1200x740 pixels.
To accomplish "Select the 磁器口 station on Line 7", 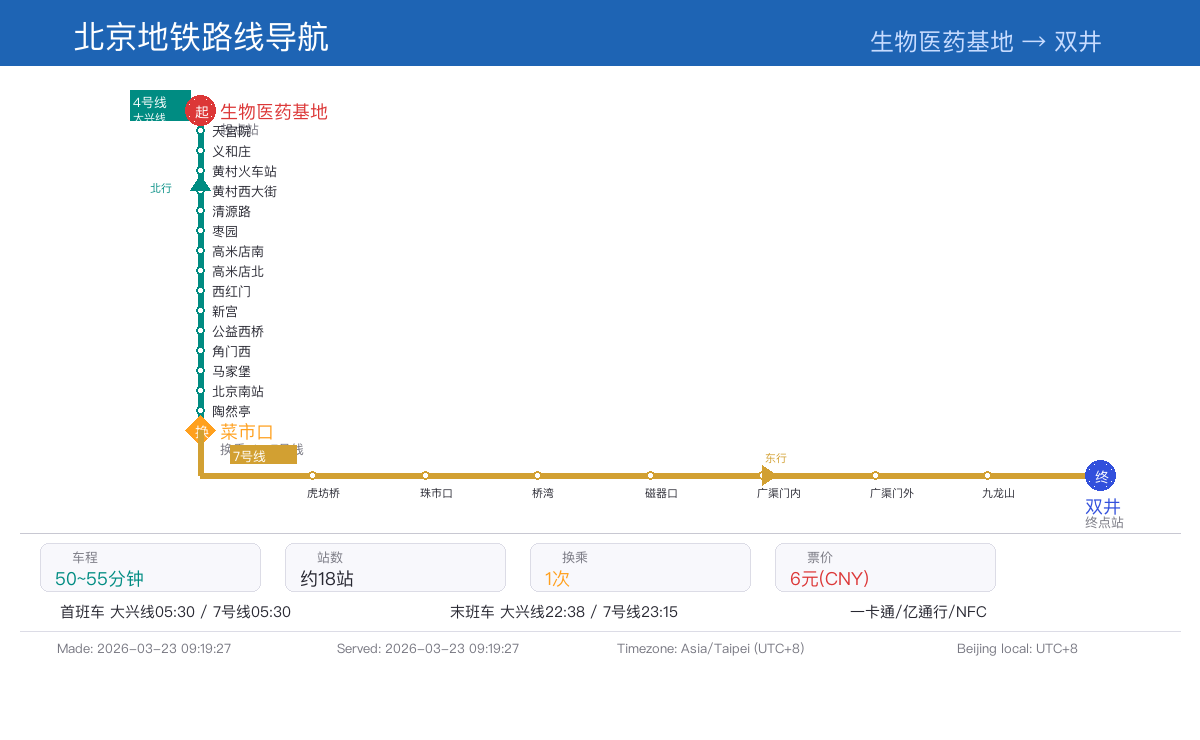I will coord(651,476).
